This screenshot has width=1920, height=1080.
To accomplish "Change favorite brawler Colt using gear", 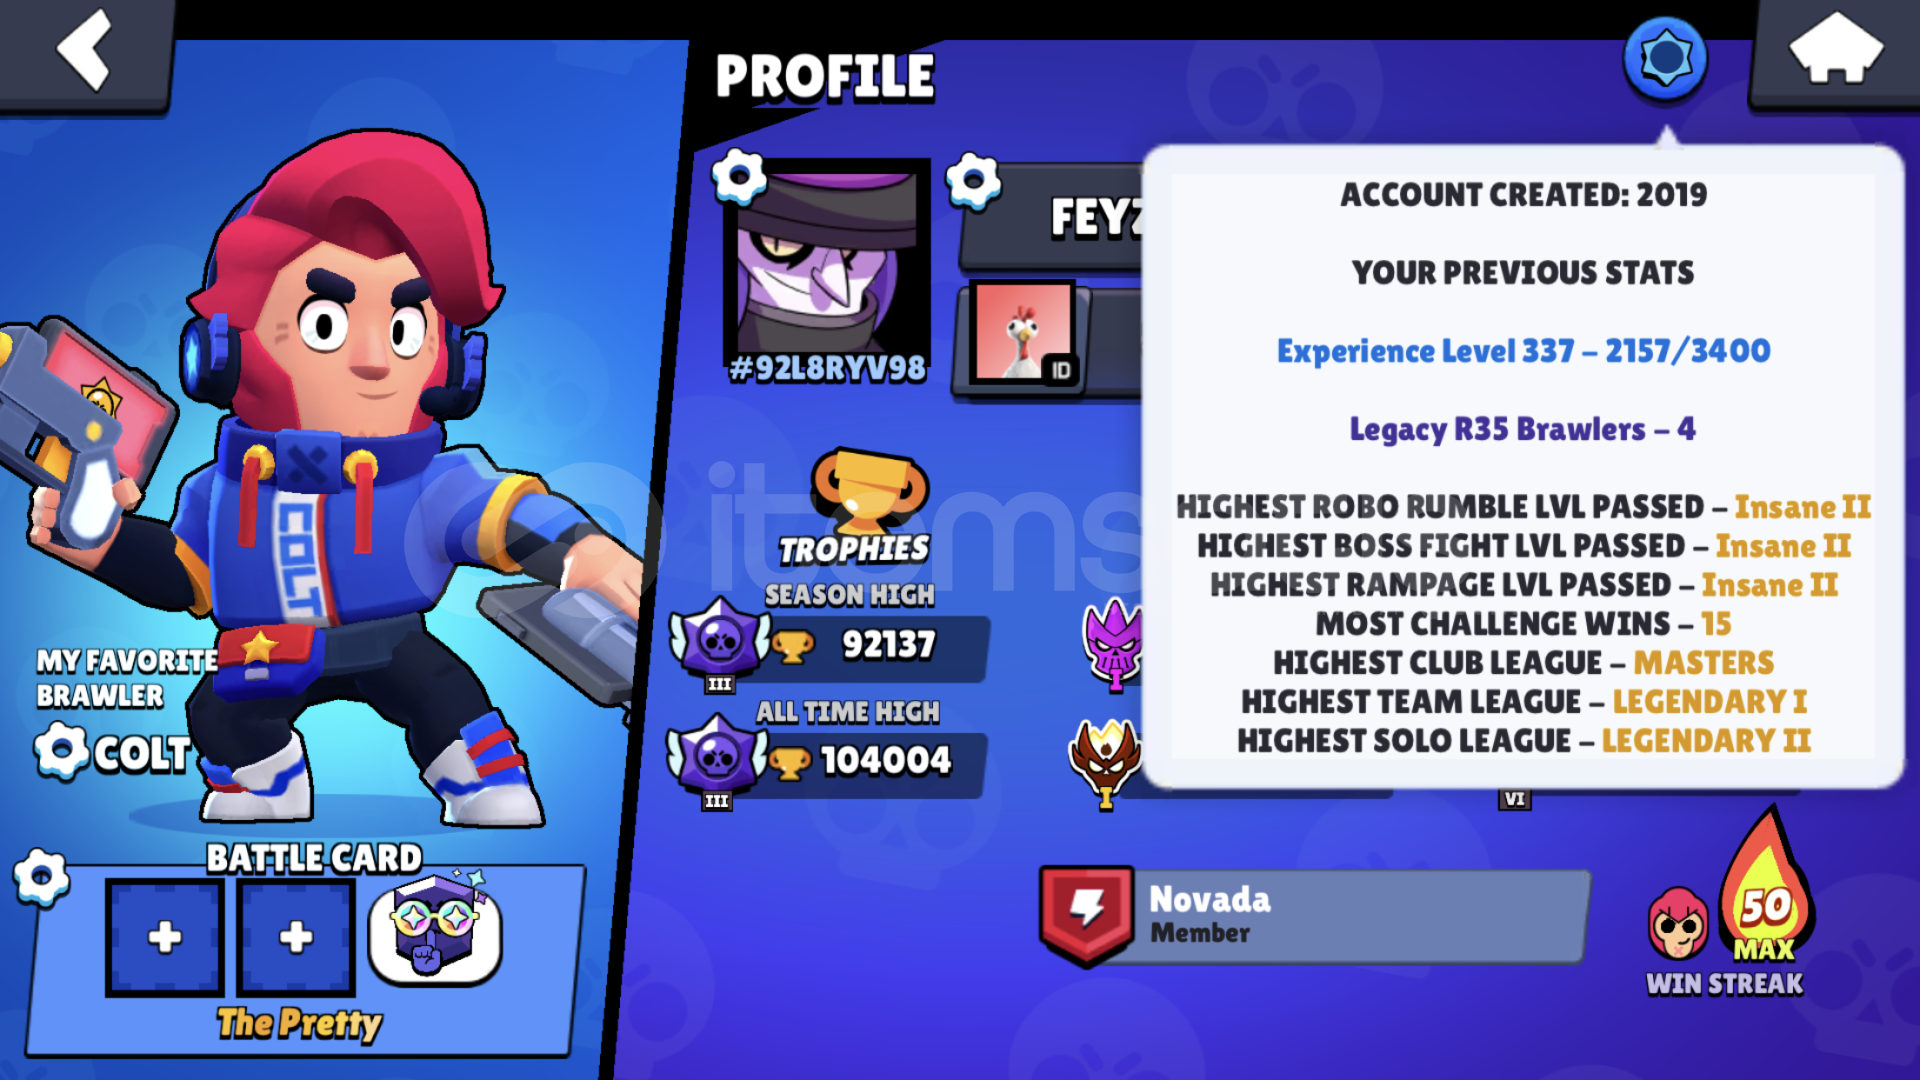I will pyautogui.click(x=62, y=750).
